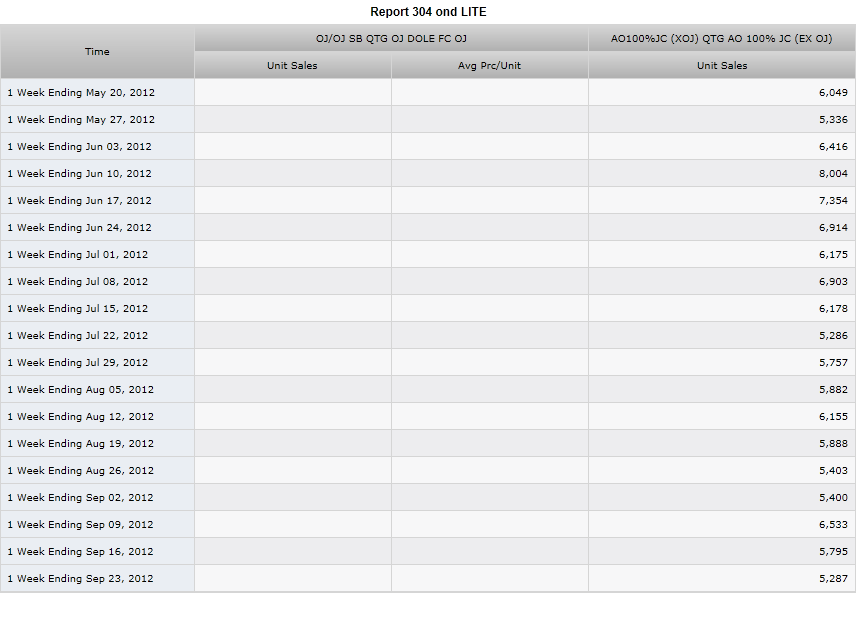Click the unit sales value 6,155
Viewport: 856px width, 631px height.
833,416
